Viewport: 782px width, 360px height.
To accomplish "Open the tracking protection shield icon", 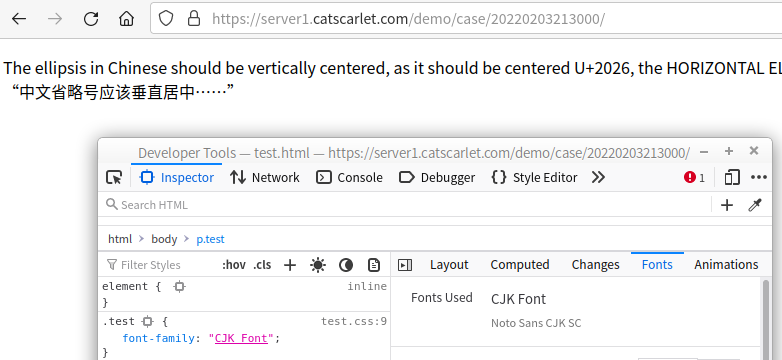I will (166, 19).
